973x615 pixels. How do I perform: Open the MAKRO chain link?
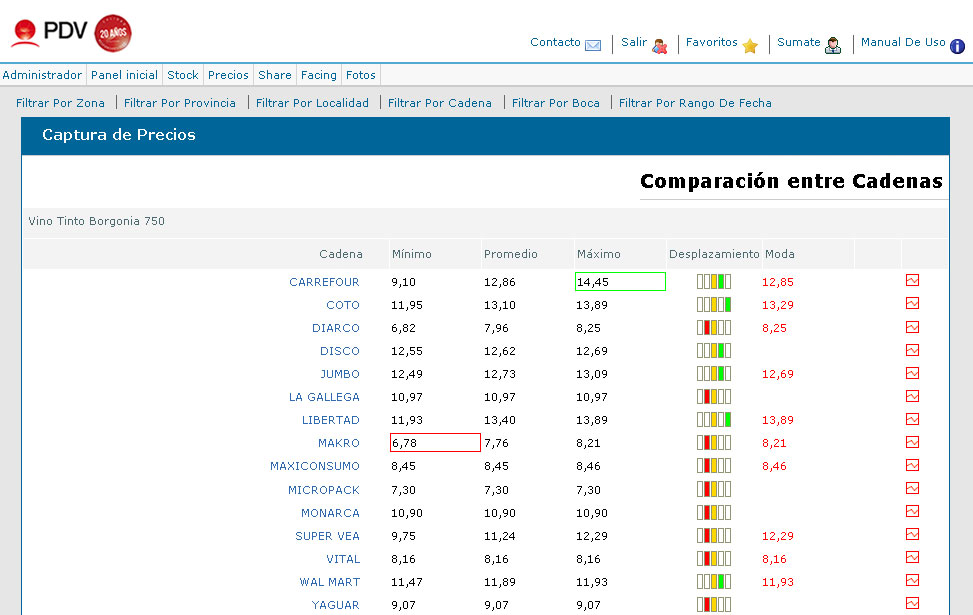pos(339,442)
